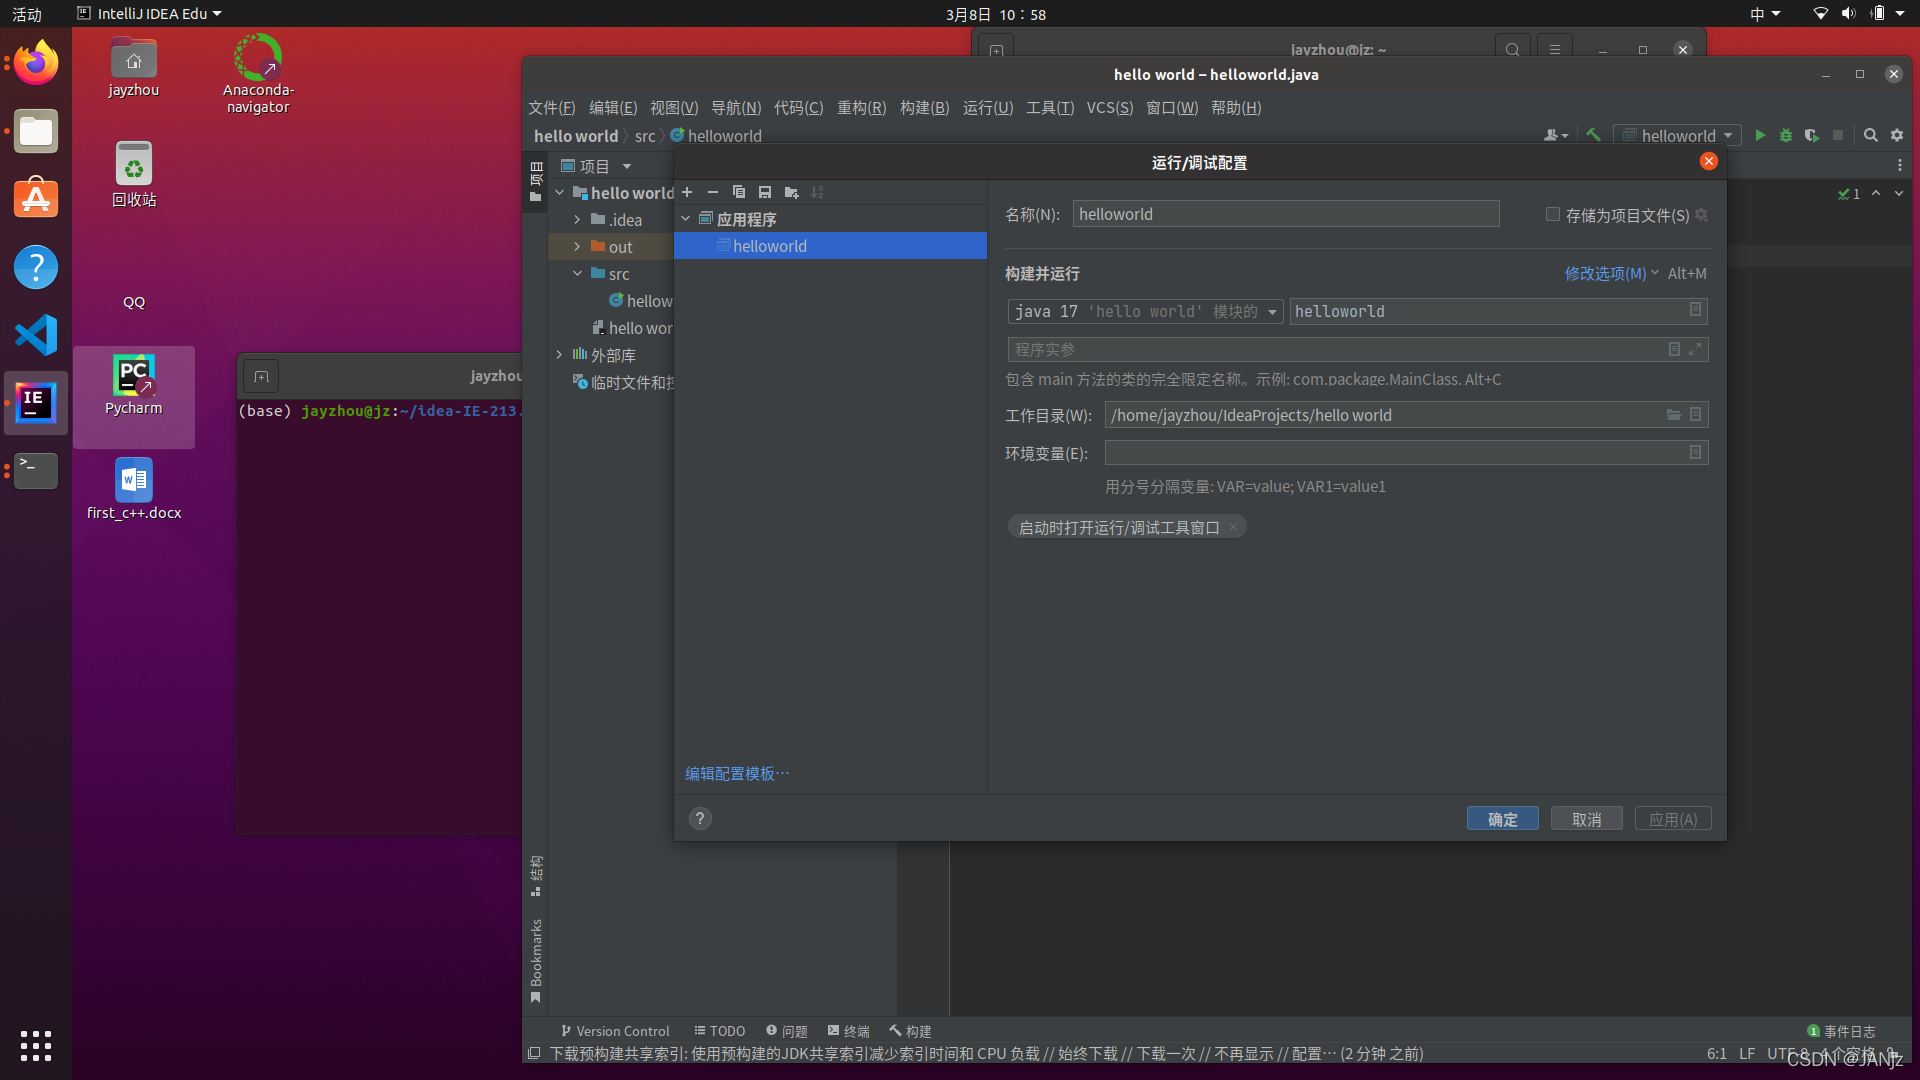Open the java 17 module dropdown

tap(1145, 311)
